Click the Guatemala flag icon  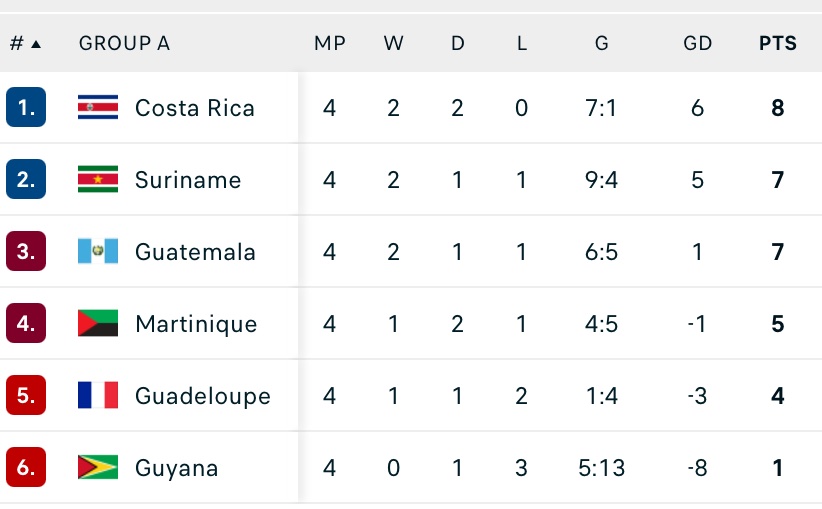tap(98, 252)
